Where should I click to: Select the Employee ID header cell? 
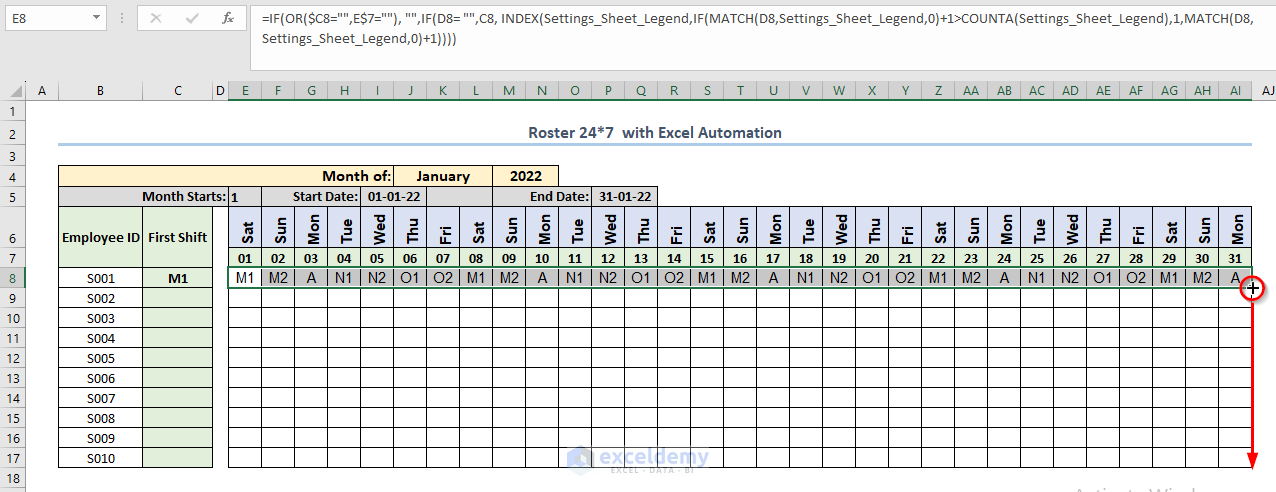pyautogui.click(x=100, y=237)
